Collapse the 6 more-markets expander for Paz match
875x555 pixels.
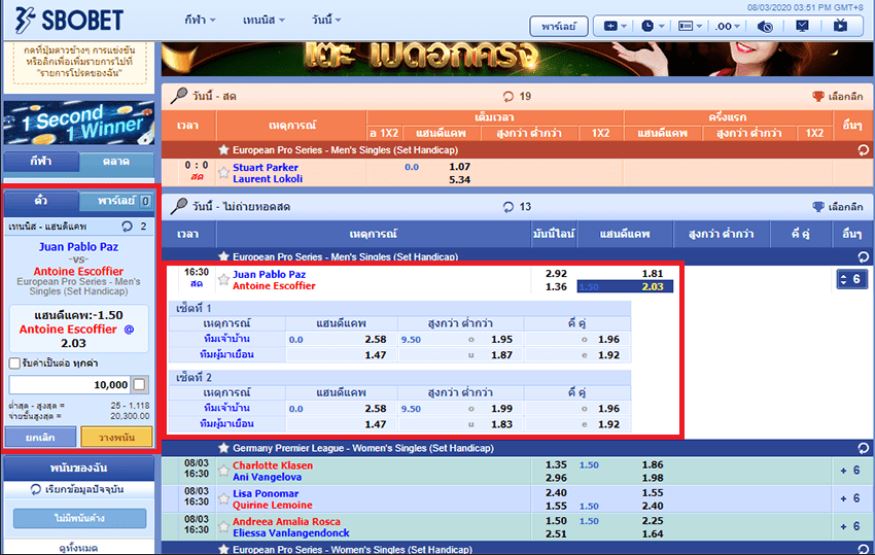(852, 279)
